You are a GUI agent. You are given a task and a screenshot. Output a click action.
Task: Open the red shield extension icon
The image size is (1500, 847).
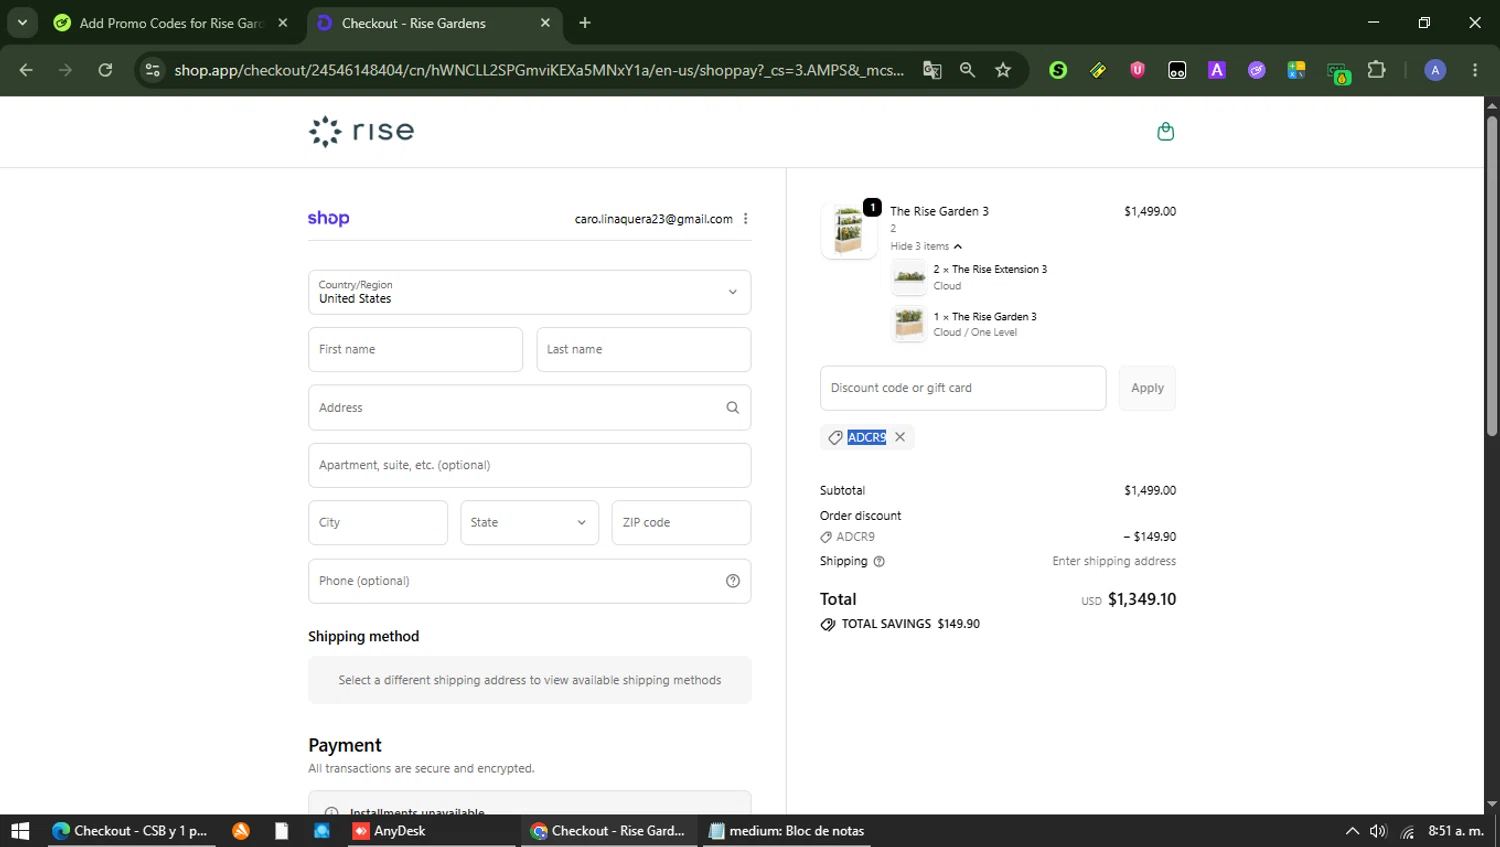click(1137, 70)
